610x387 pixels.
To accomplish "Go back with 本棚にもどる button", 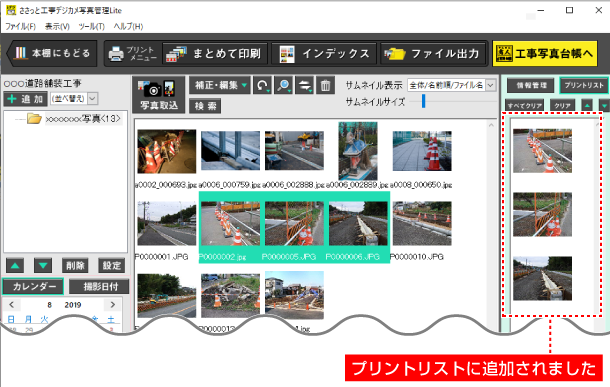I will (52, 53).
